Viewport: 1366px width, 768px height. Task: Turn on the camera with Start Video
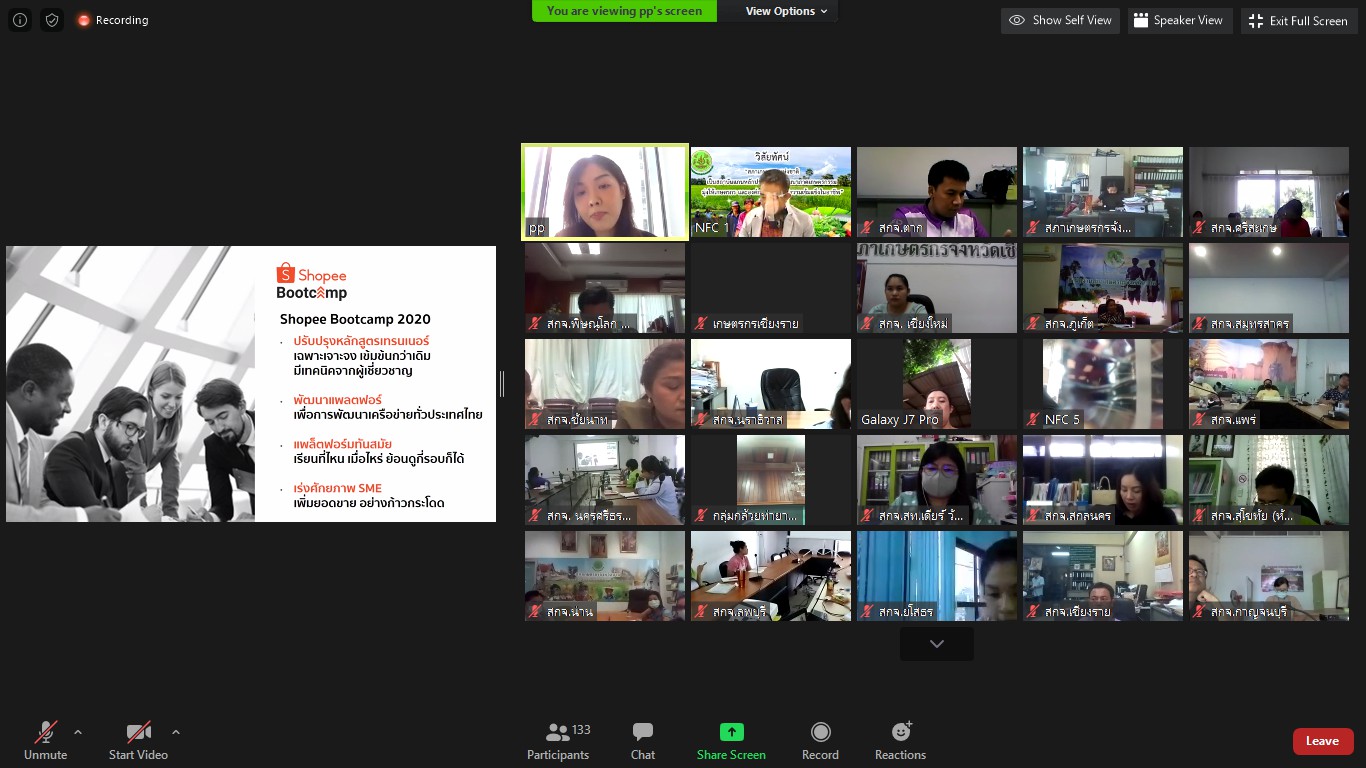click(x=138, y=742)
